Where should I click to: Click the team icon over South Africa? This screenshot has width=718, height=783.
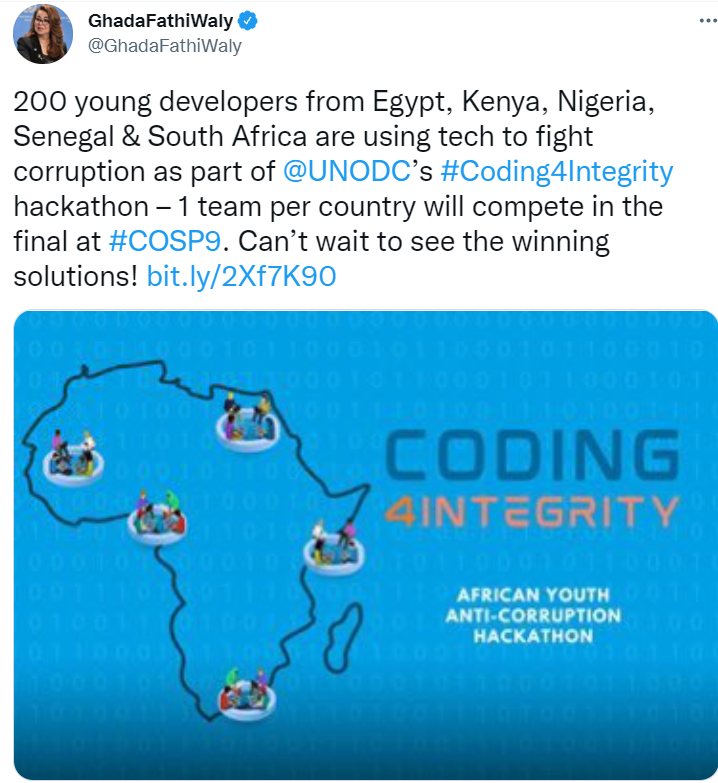245,693
